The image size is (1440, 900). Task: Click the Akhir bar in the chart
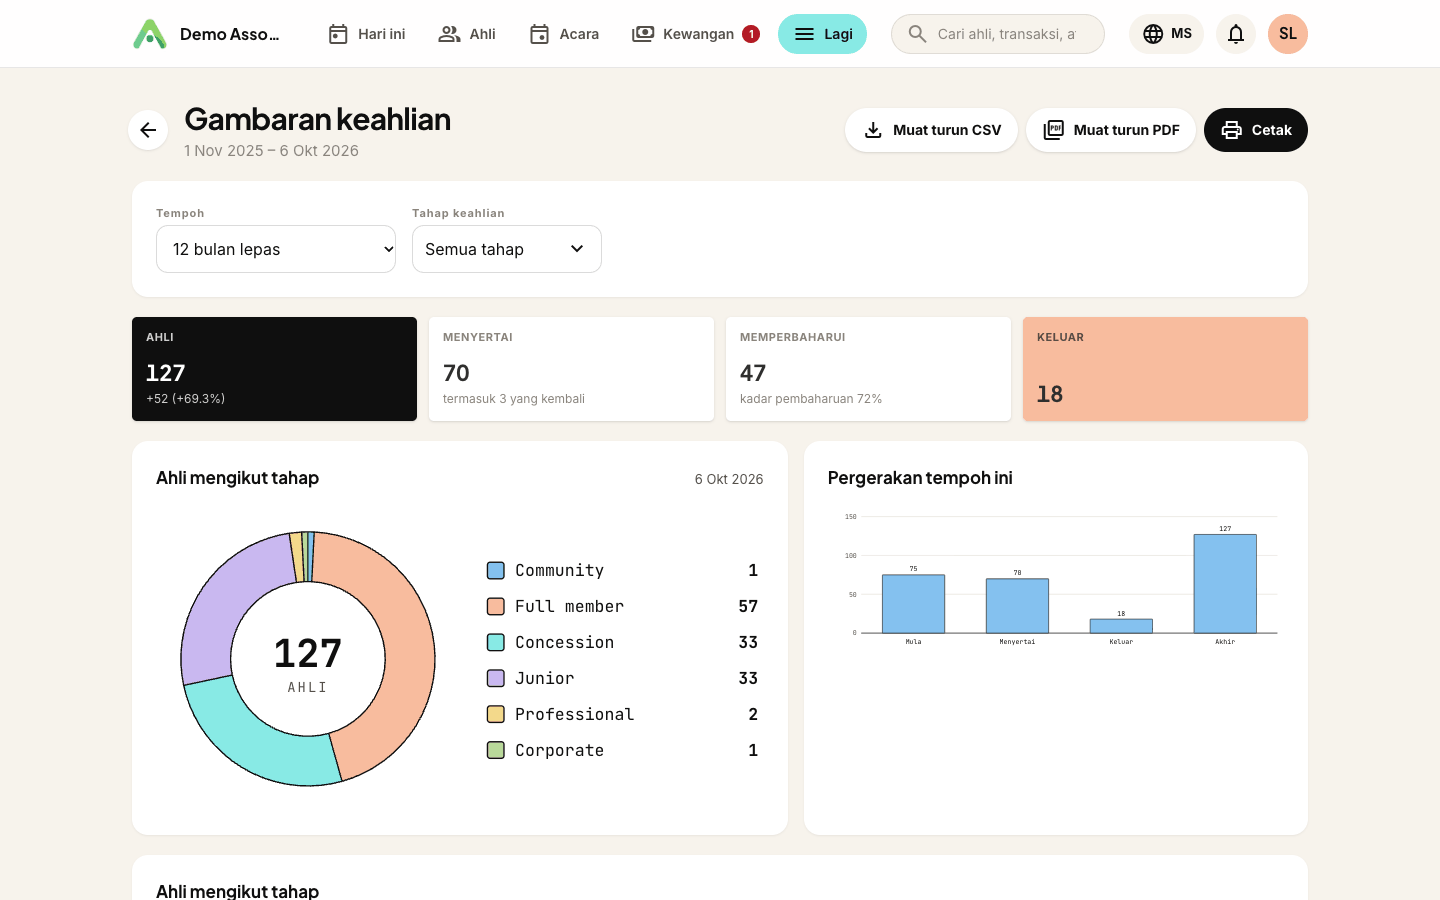click(x=1225, y=584)
